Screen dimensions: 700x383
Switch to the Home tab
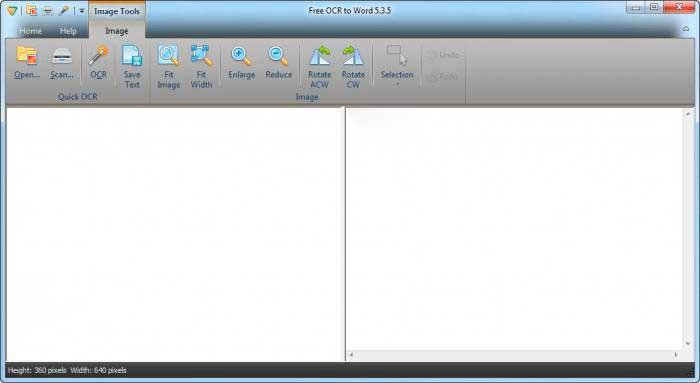[x=31, y=31]
